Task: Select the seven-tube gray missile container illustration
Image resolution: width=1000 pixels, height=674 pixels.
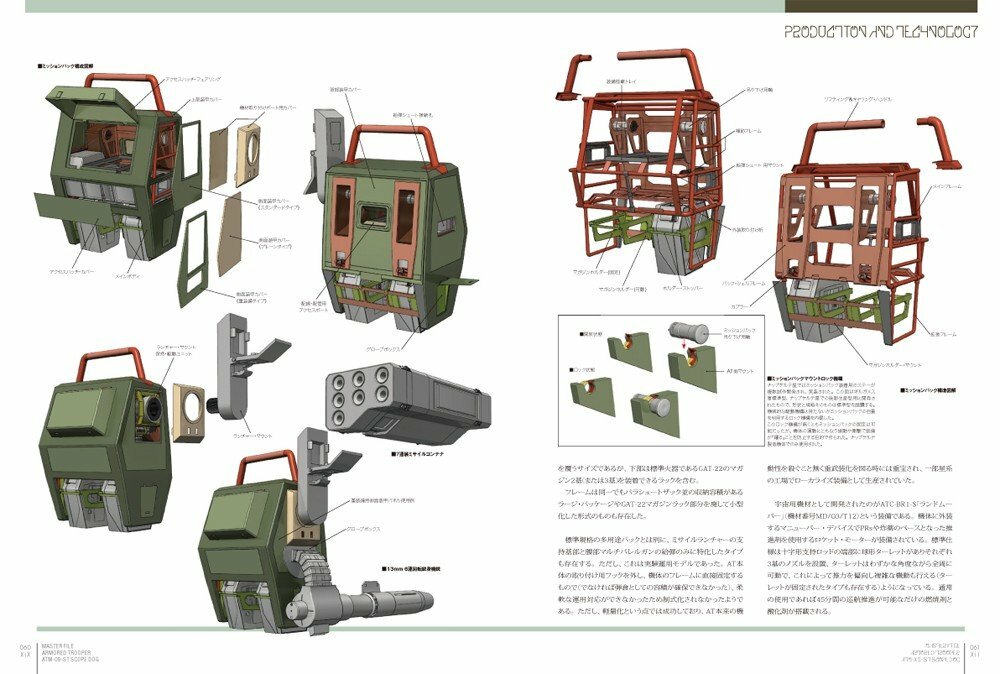Action: pyautogui.click(x=408, y=404)
